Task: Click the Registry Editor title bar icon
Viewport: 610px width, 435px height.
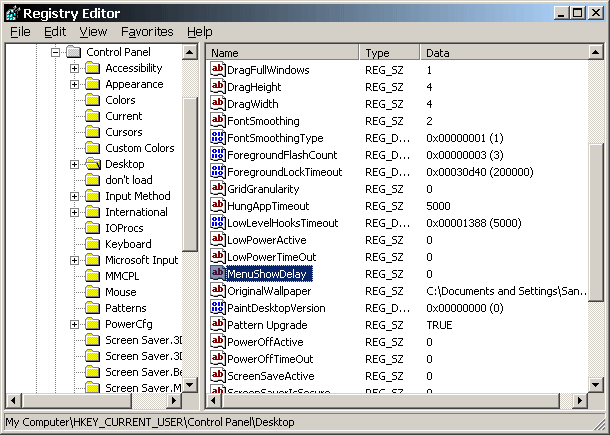Action: [12, 13]
